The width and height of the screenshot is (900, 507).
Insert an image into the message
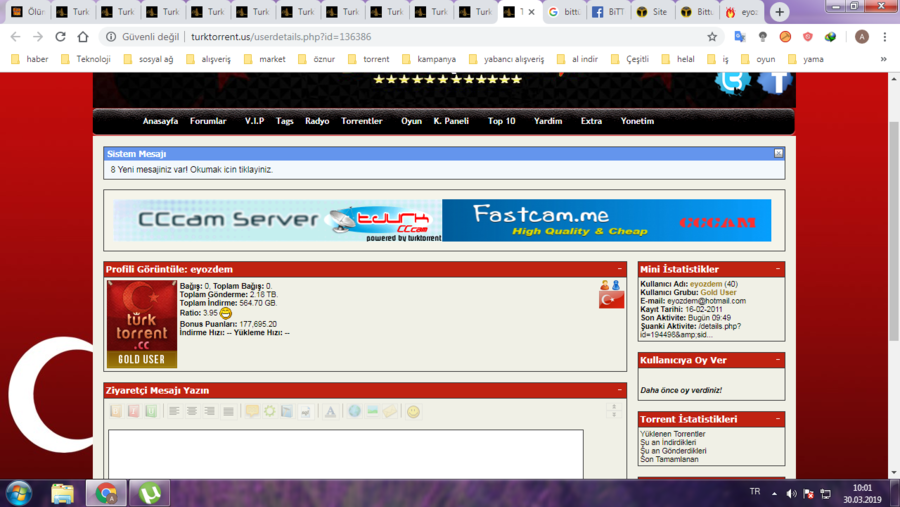pyautogui.click(x=372, y=411)
